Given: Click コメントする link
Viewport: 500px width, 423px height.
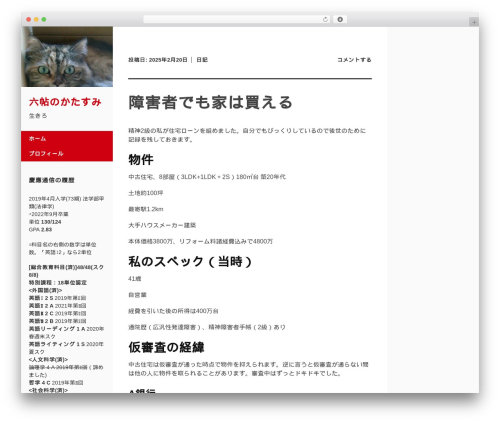Looking at the screenshot, I should (x=354, y=60).
